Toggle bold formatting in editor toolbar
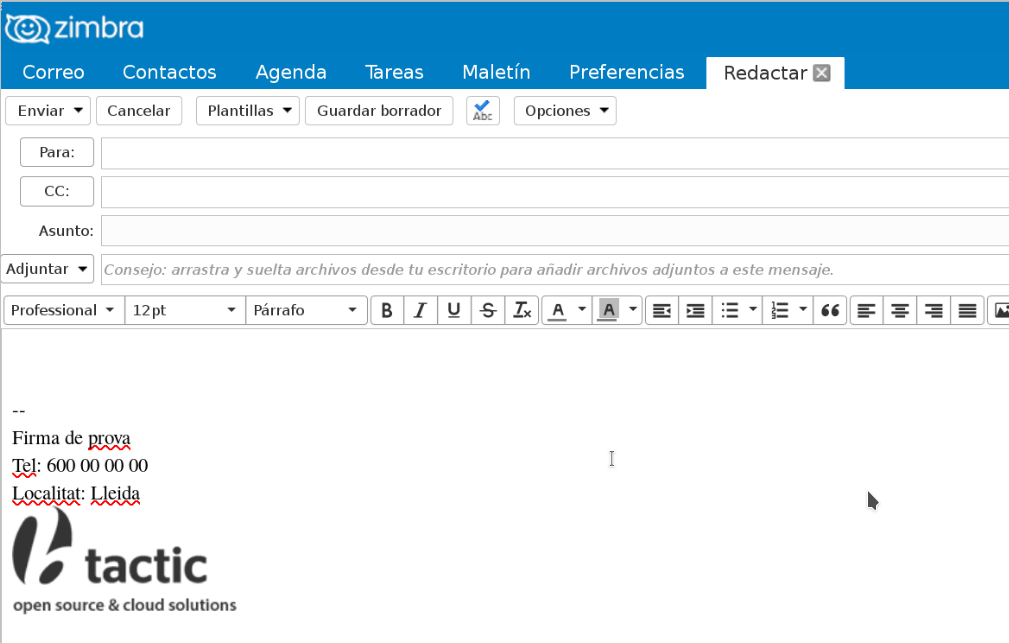 click(x=387, y=311)
